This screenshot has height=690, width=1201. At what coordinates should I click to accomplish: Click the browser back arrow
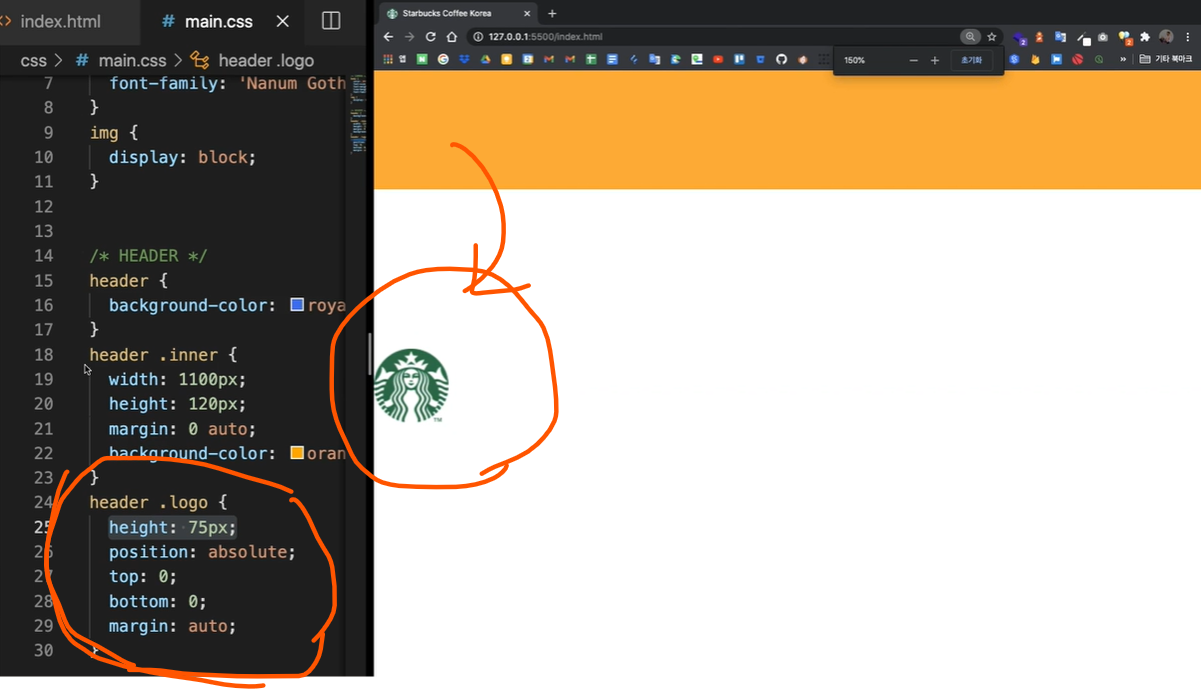pos(388,37)
